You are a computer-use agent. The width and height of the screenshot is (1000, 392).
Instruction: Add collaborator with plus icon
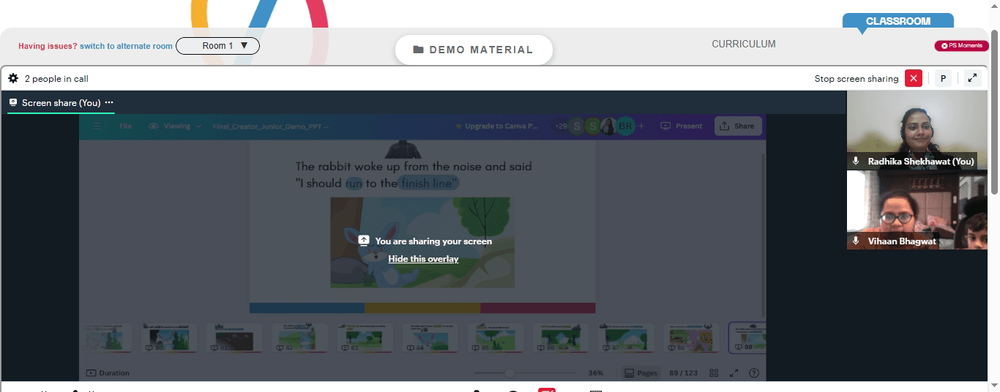tap(642, 126)
